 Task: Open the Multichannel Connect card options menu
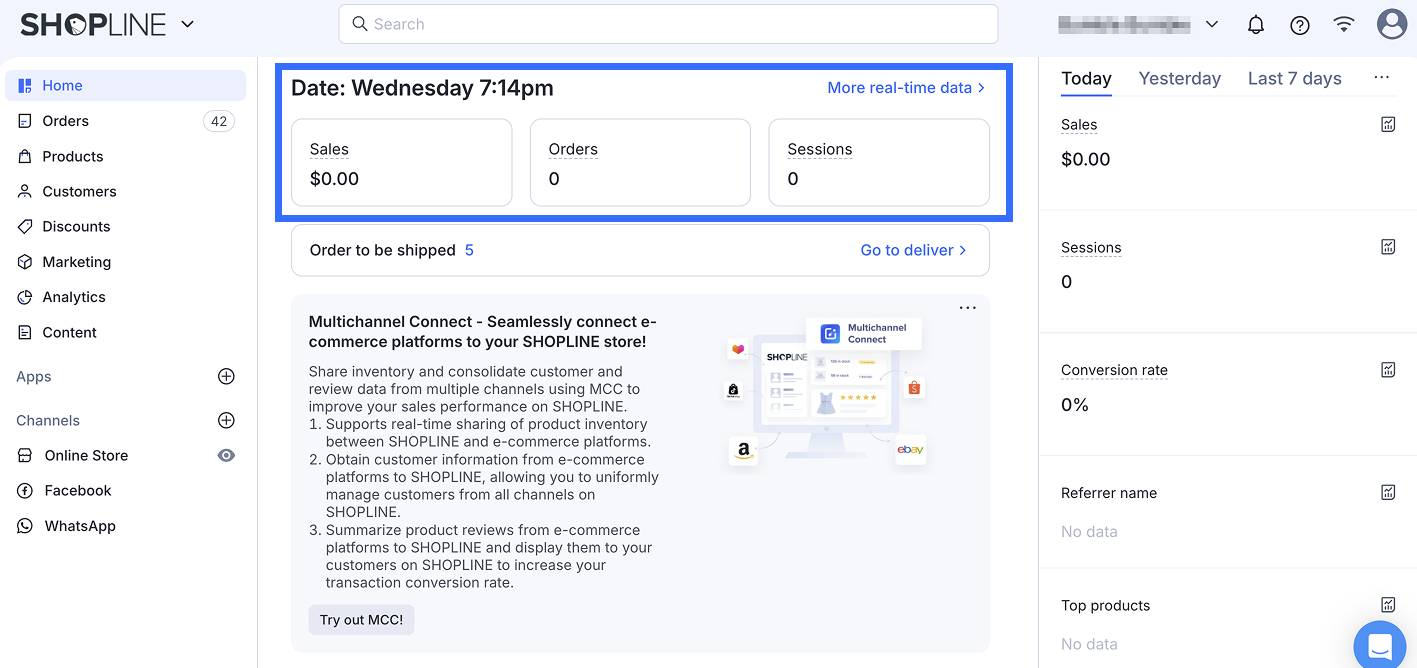(968, 308)
